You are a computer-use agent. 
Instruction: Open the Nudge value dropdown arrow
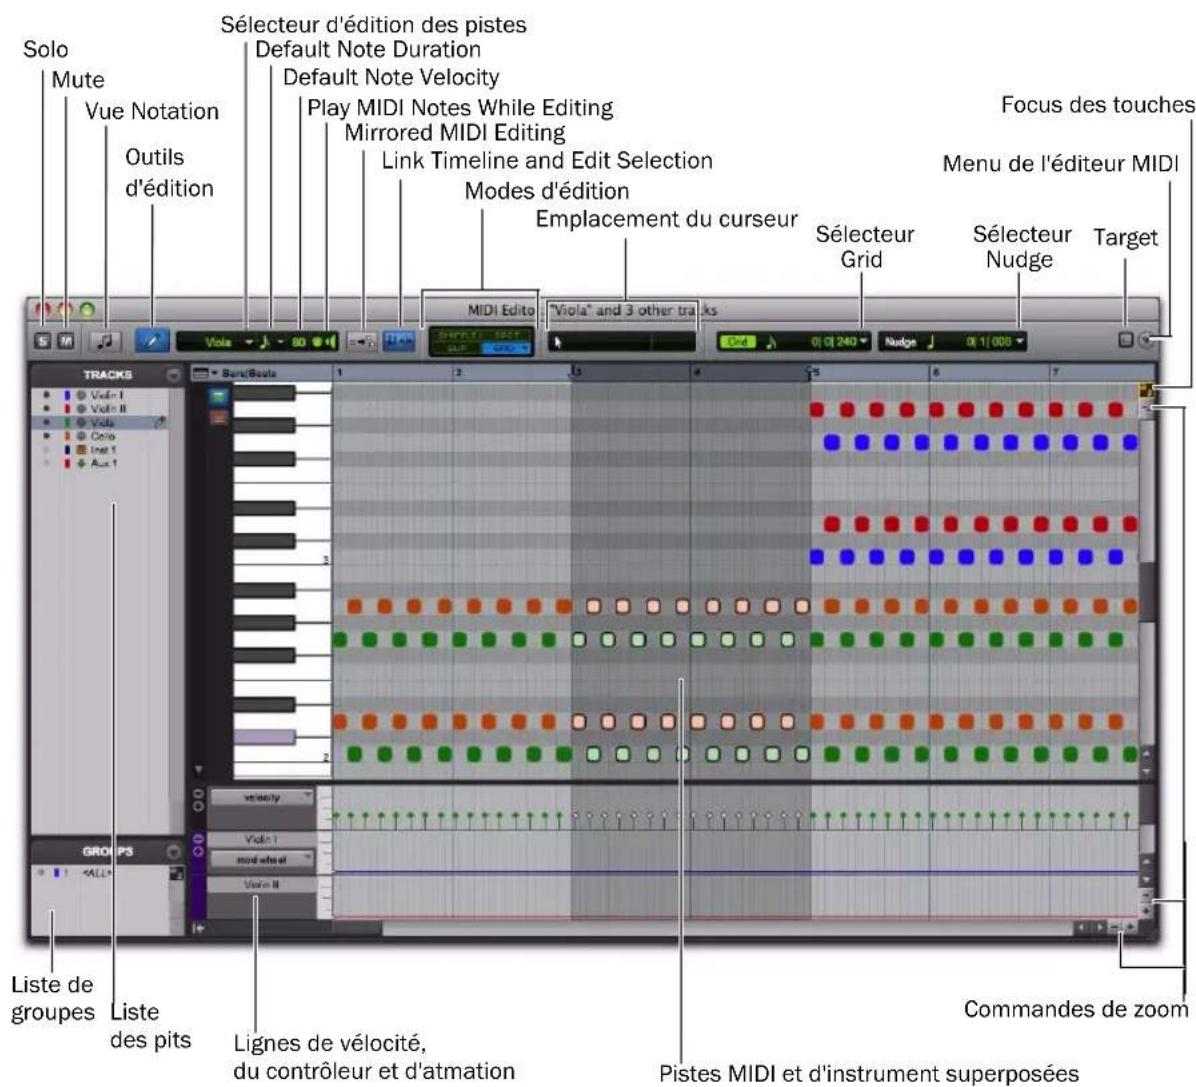[1020, 342]
